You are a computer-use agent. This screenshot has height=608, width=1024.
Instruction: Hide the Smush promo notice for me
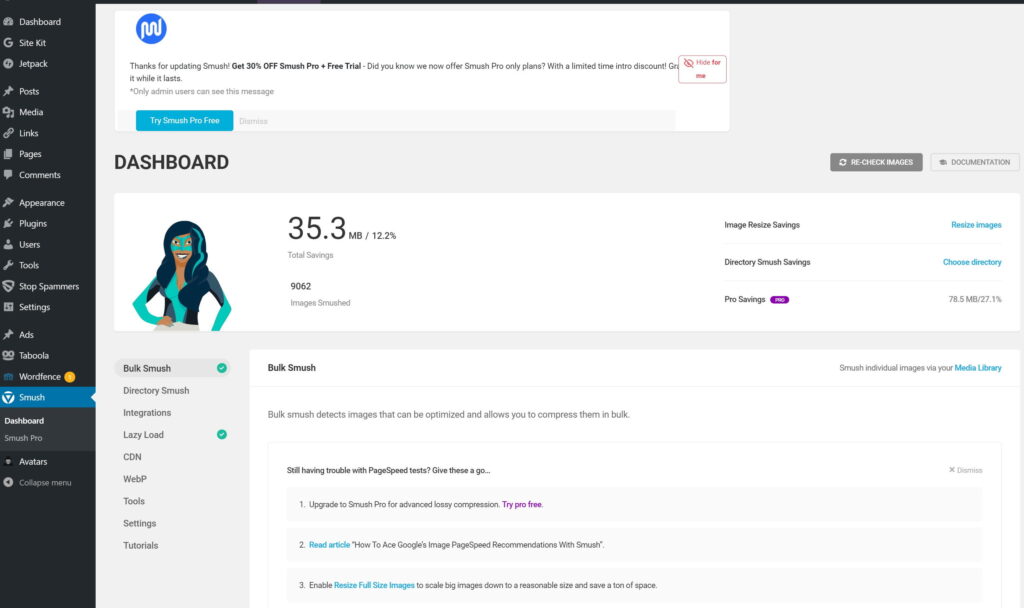click(x=702, y=68)
